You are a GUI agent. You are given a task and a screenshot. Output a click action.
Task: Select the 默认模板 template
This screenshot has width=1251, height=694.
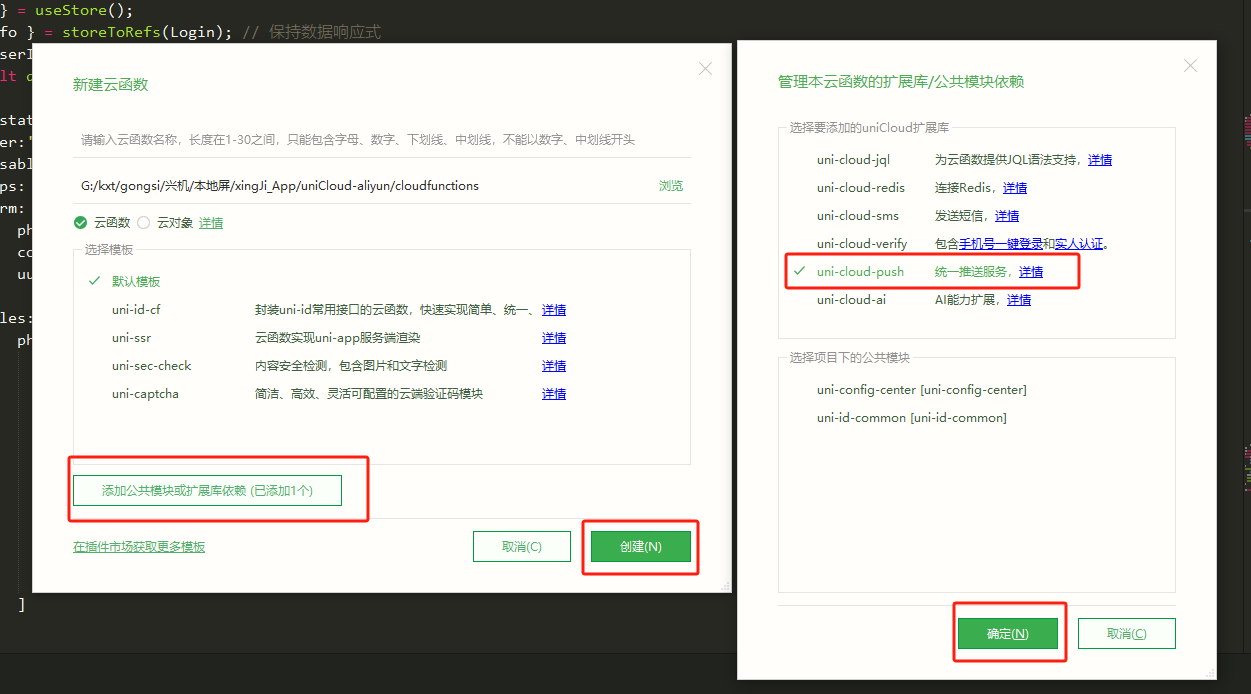coord(136,282)
